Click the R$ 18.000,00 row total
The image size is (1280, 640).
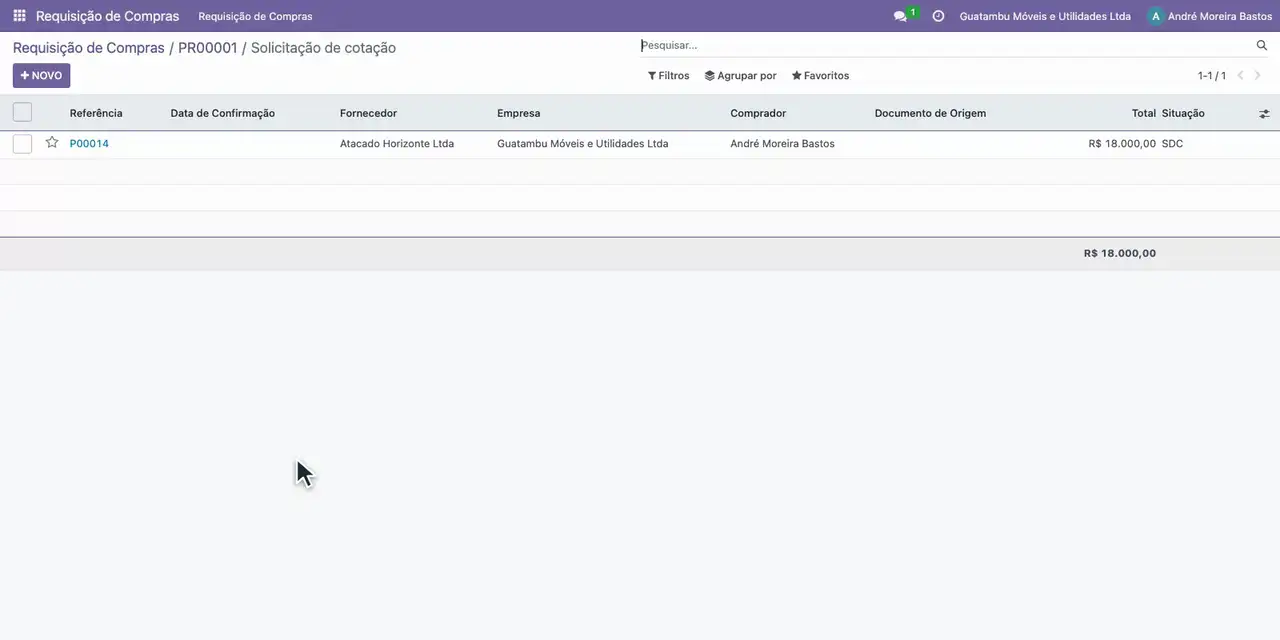(1122, 144)
